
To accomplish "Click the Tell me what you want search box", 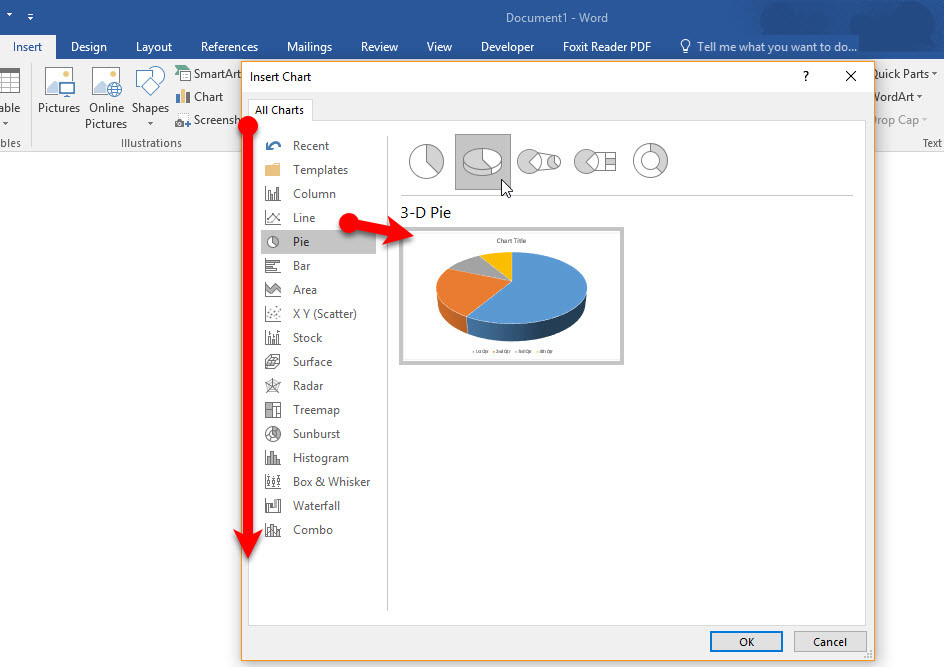I will (768, 47).
